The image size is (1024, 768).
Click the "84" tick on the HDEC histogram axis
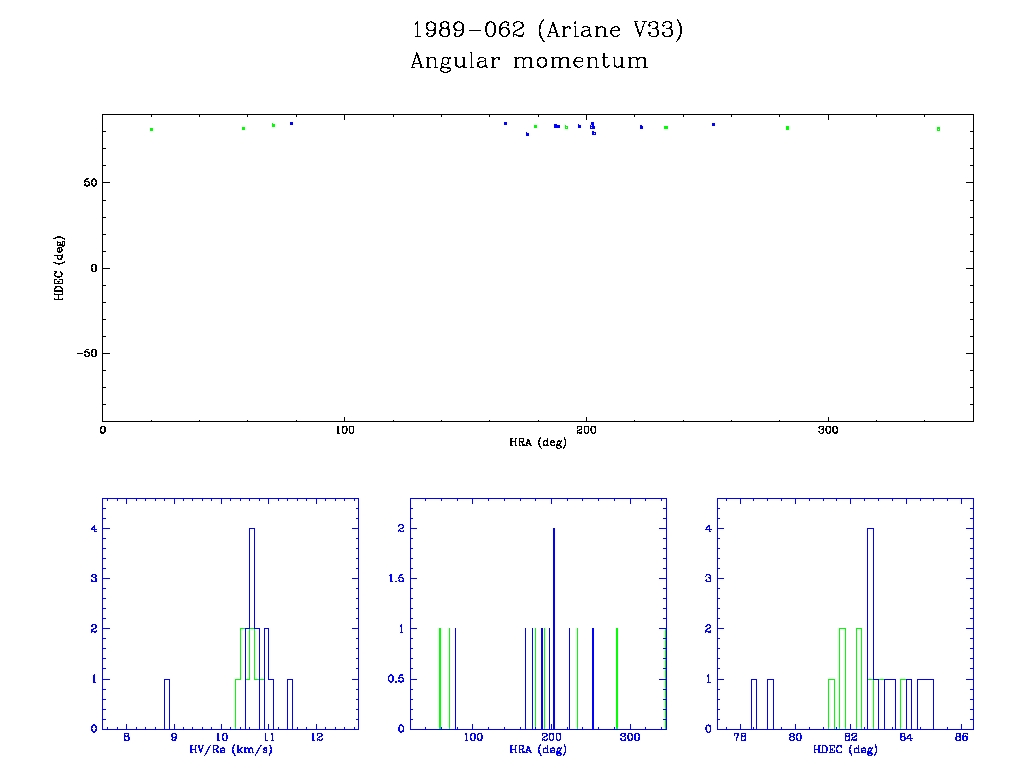906,737
